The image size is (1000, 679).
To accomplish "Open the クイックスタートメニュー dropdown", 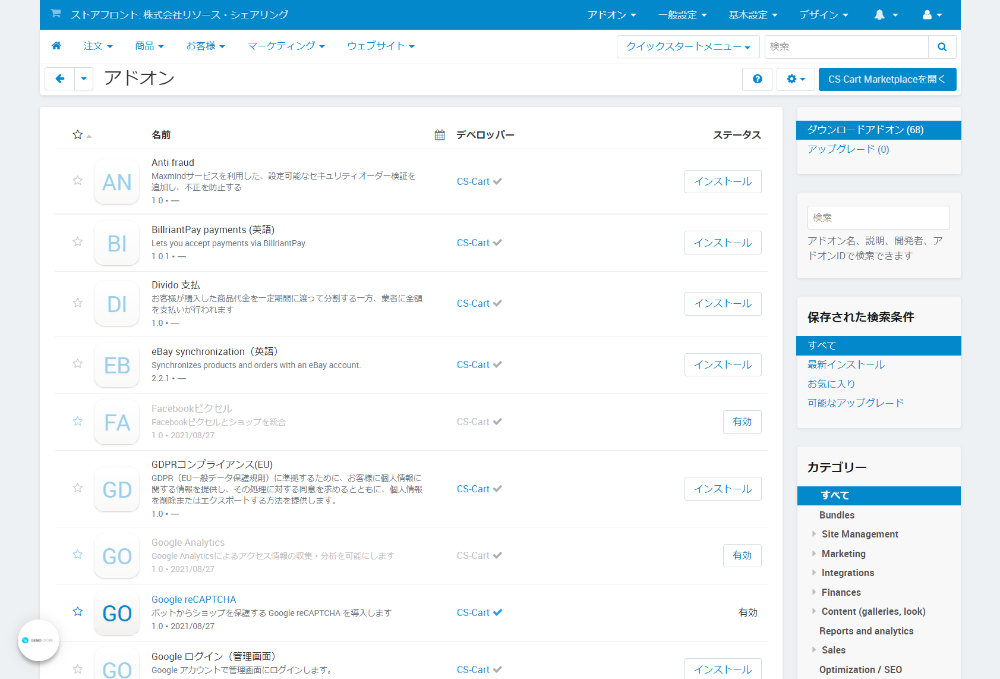I will (x=688, y=47).
